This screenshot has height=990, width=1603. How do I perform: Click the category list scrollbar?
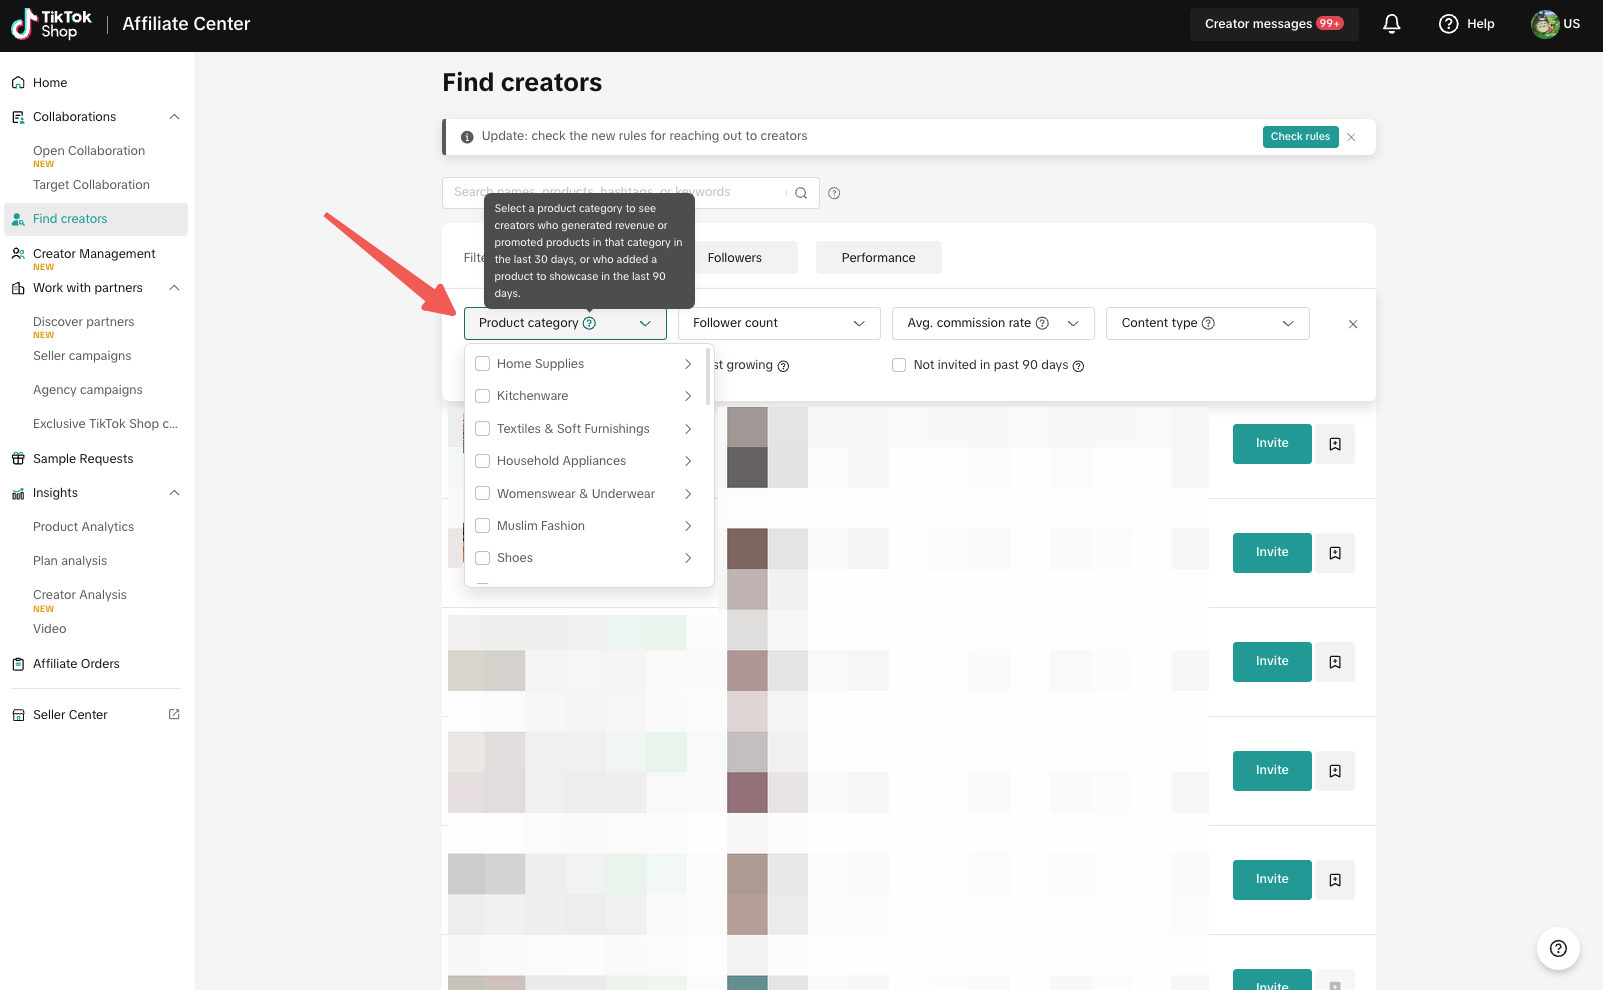pos(708,377)
